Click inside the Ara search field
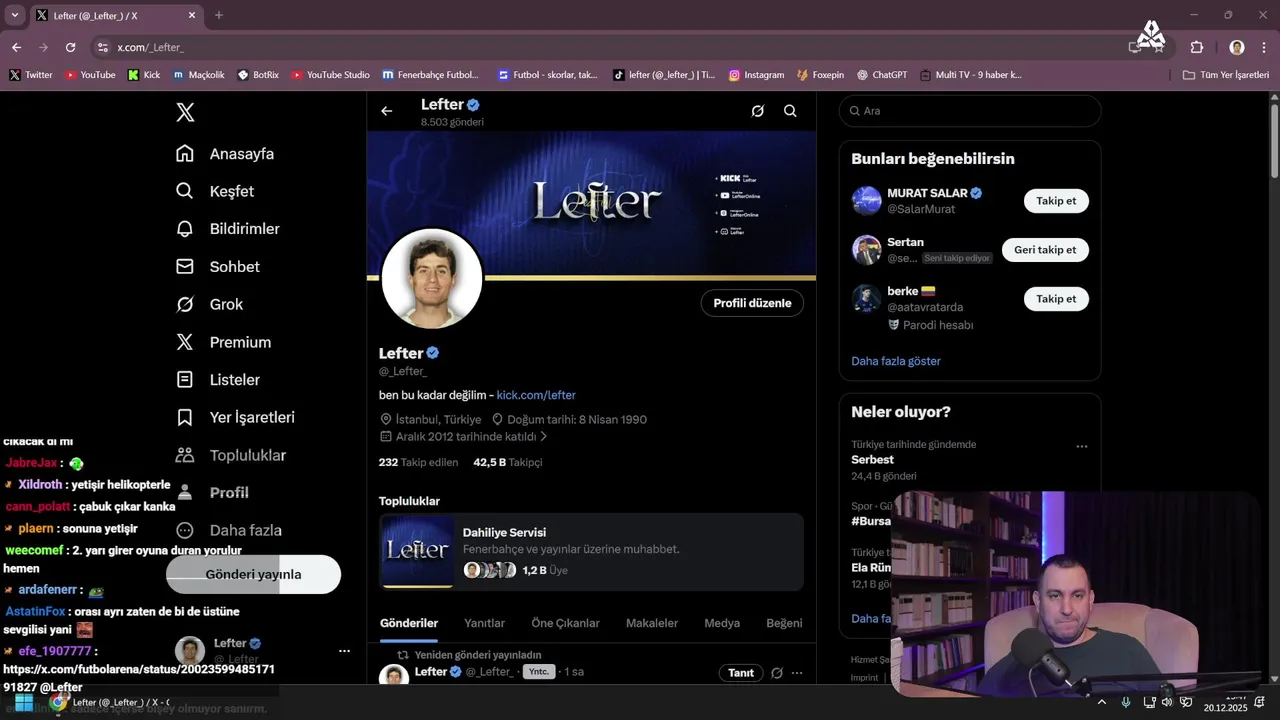 point(970,111)
